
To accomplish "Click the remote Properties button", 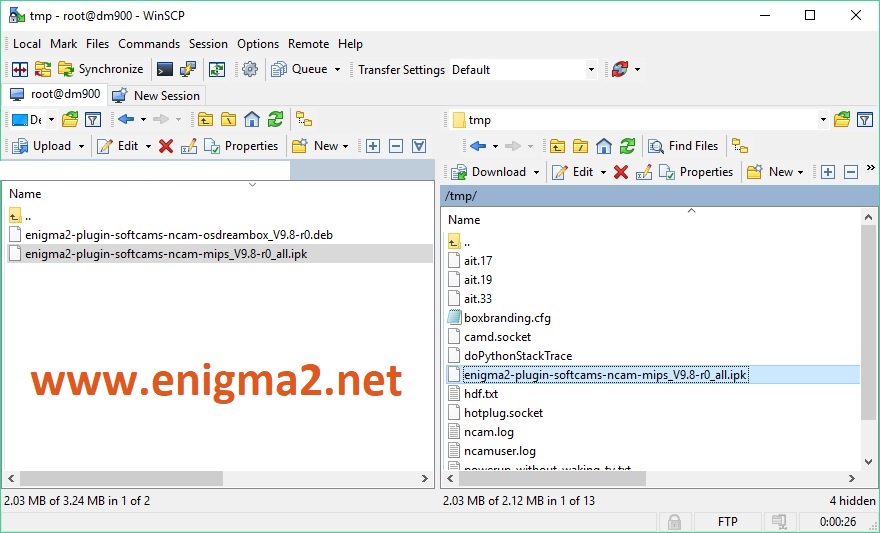I will pyautogui.click(x=696, y=172).
